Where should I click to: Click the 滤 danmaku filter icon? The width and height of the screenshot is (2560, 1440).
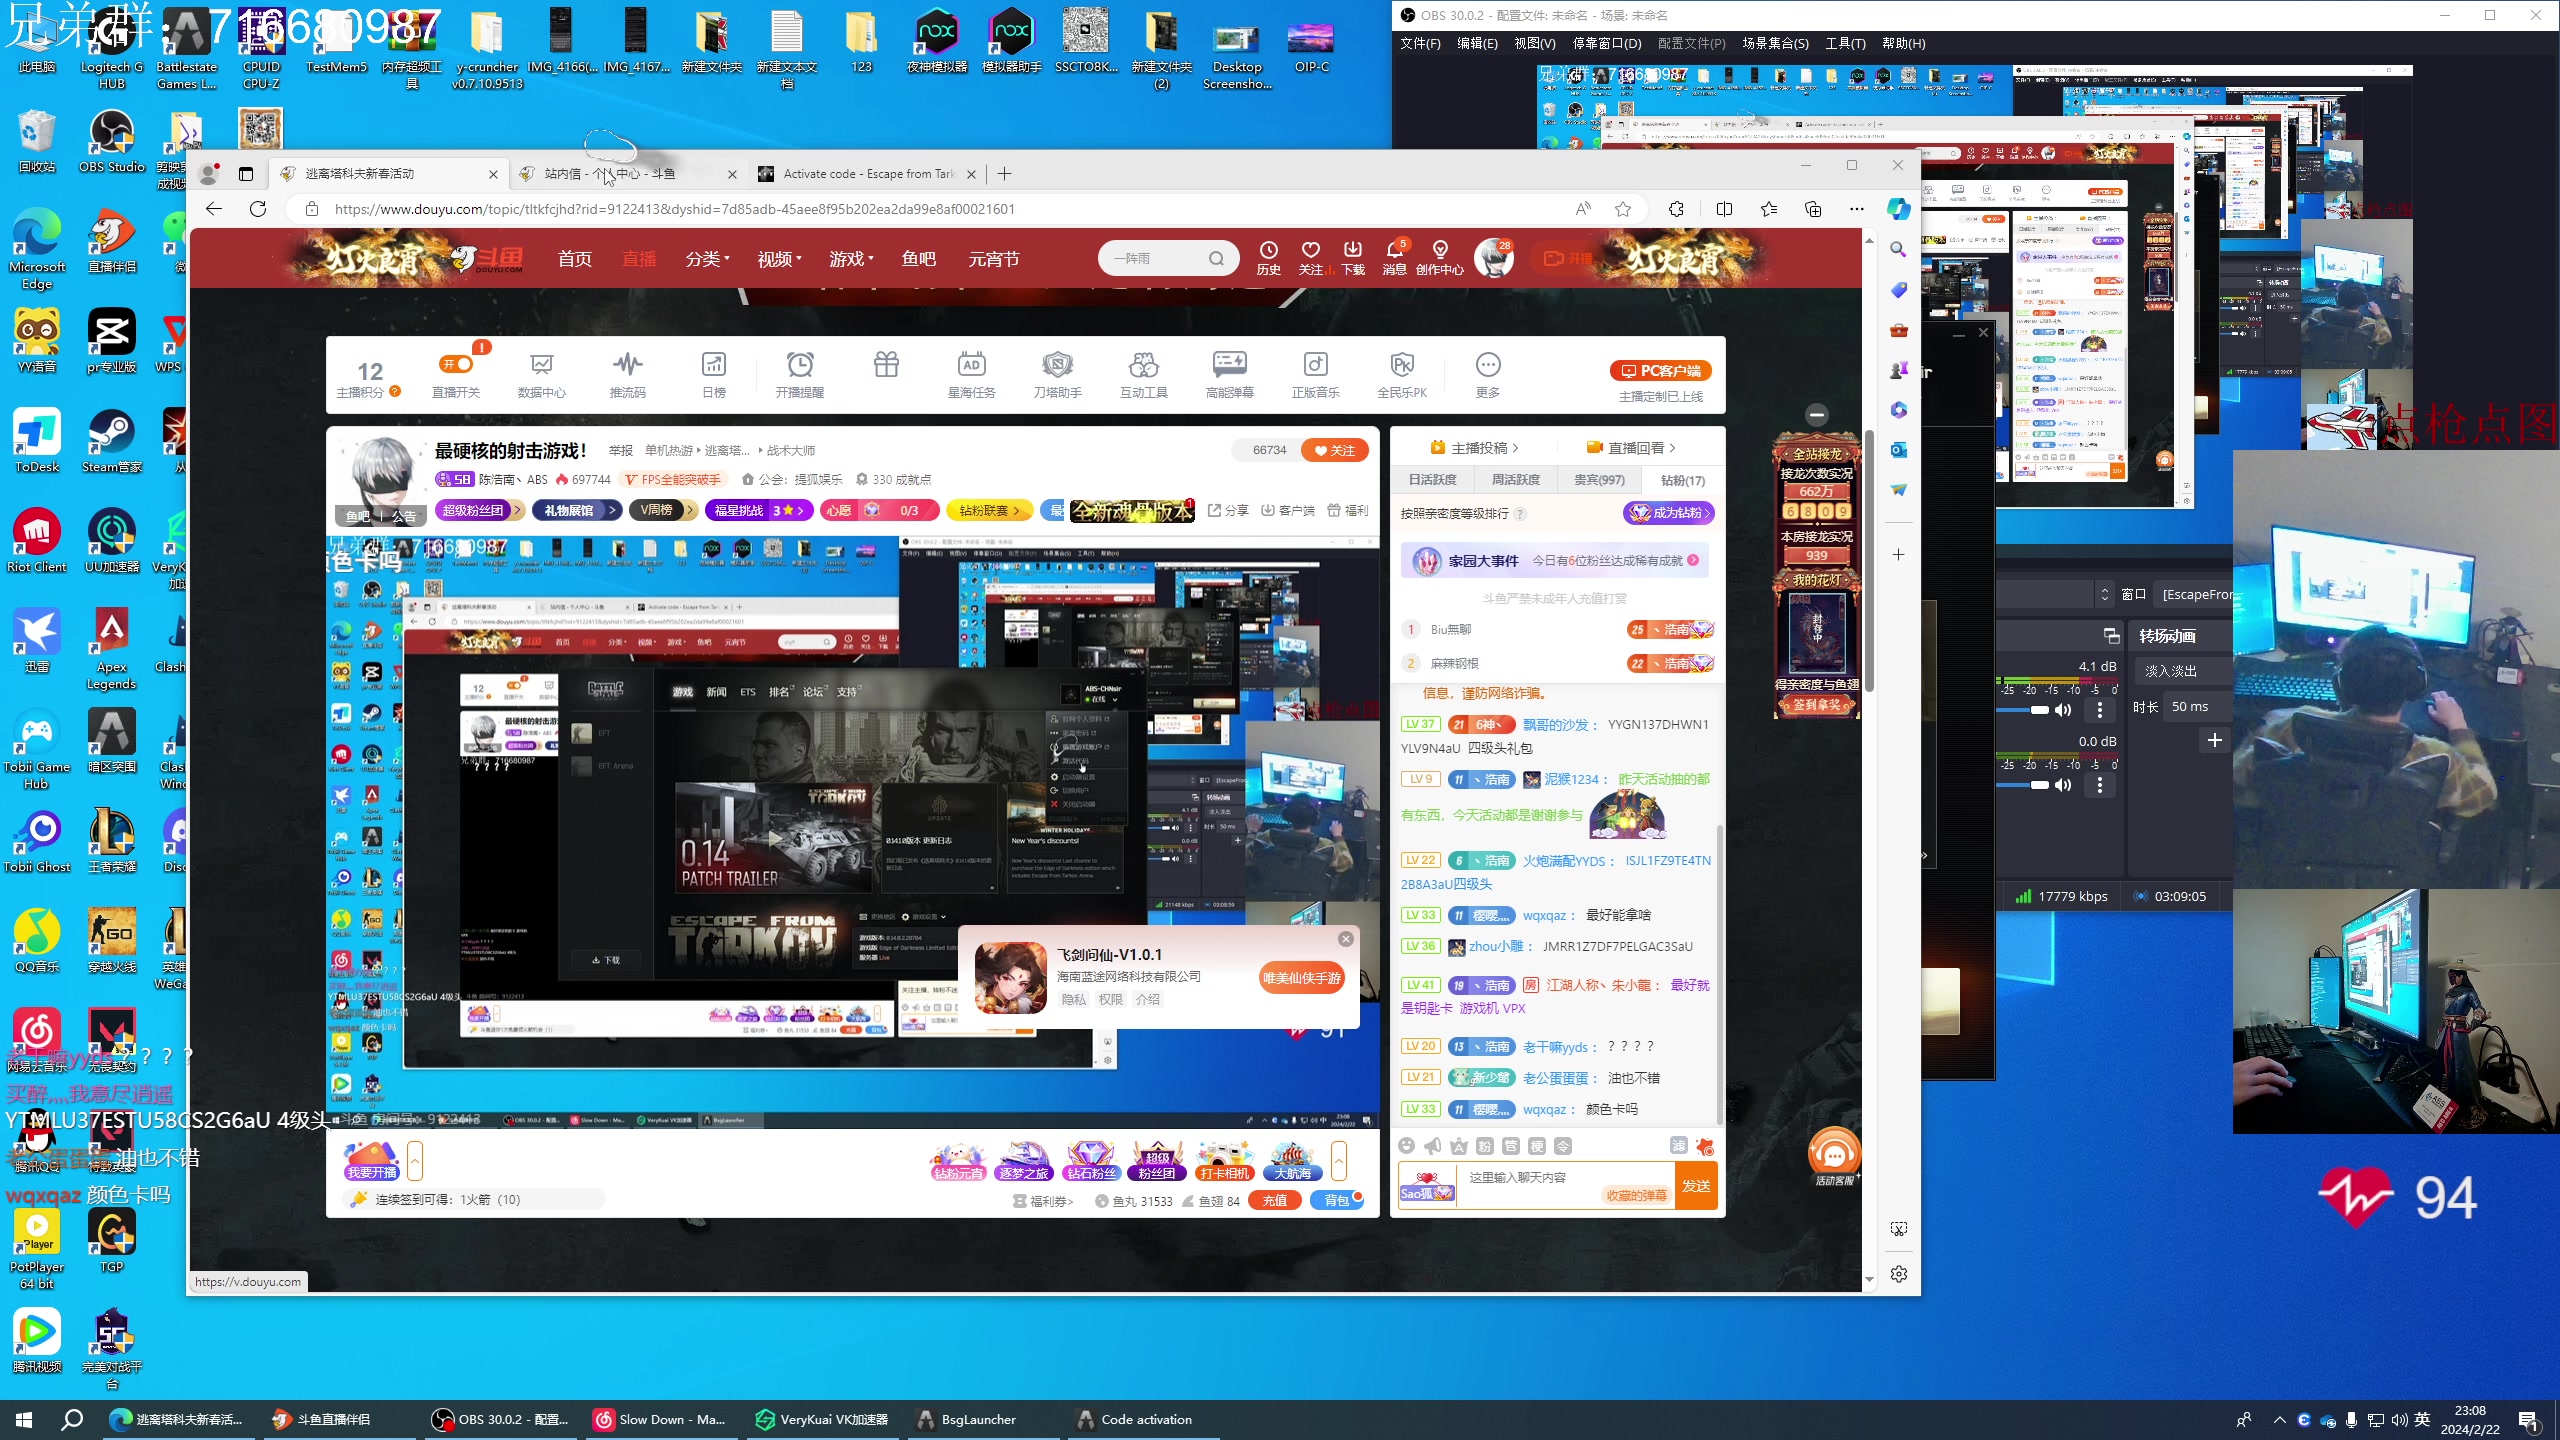1679,1146
